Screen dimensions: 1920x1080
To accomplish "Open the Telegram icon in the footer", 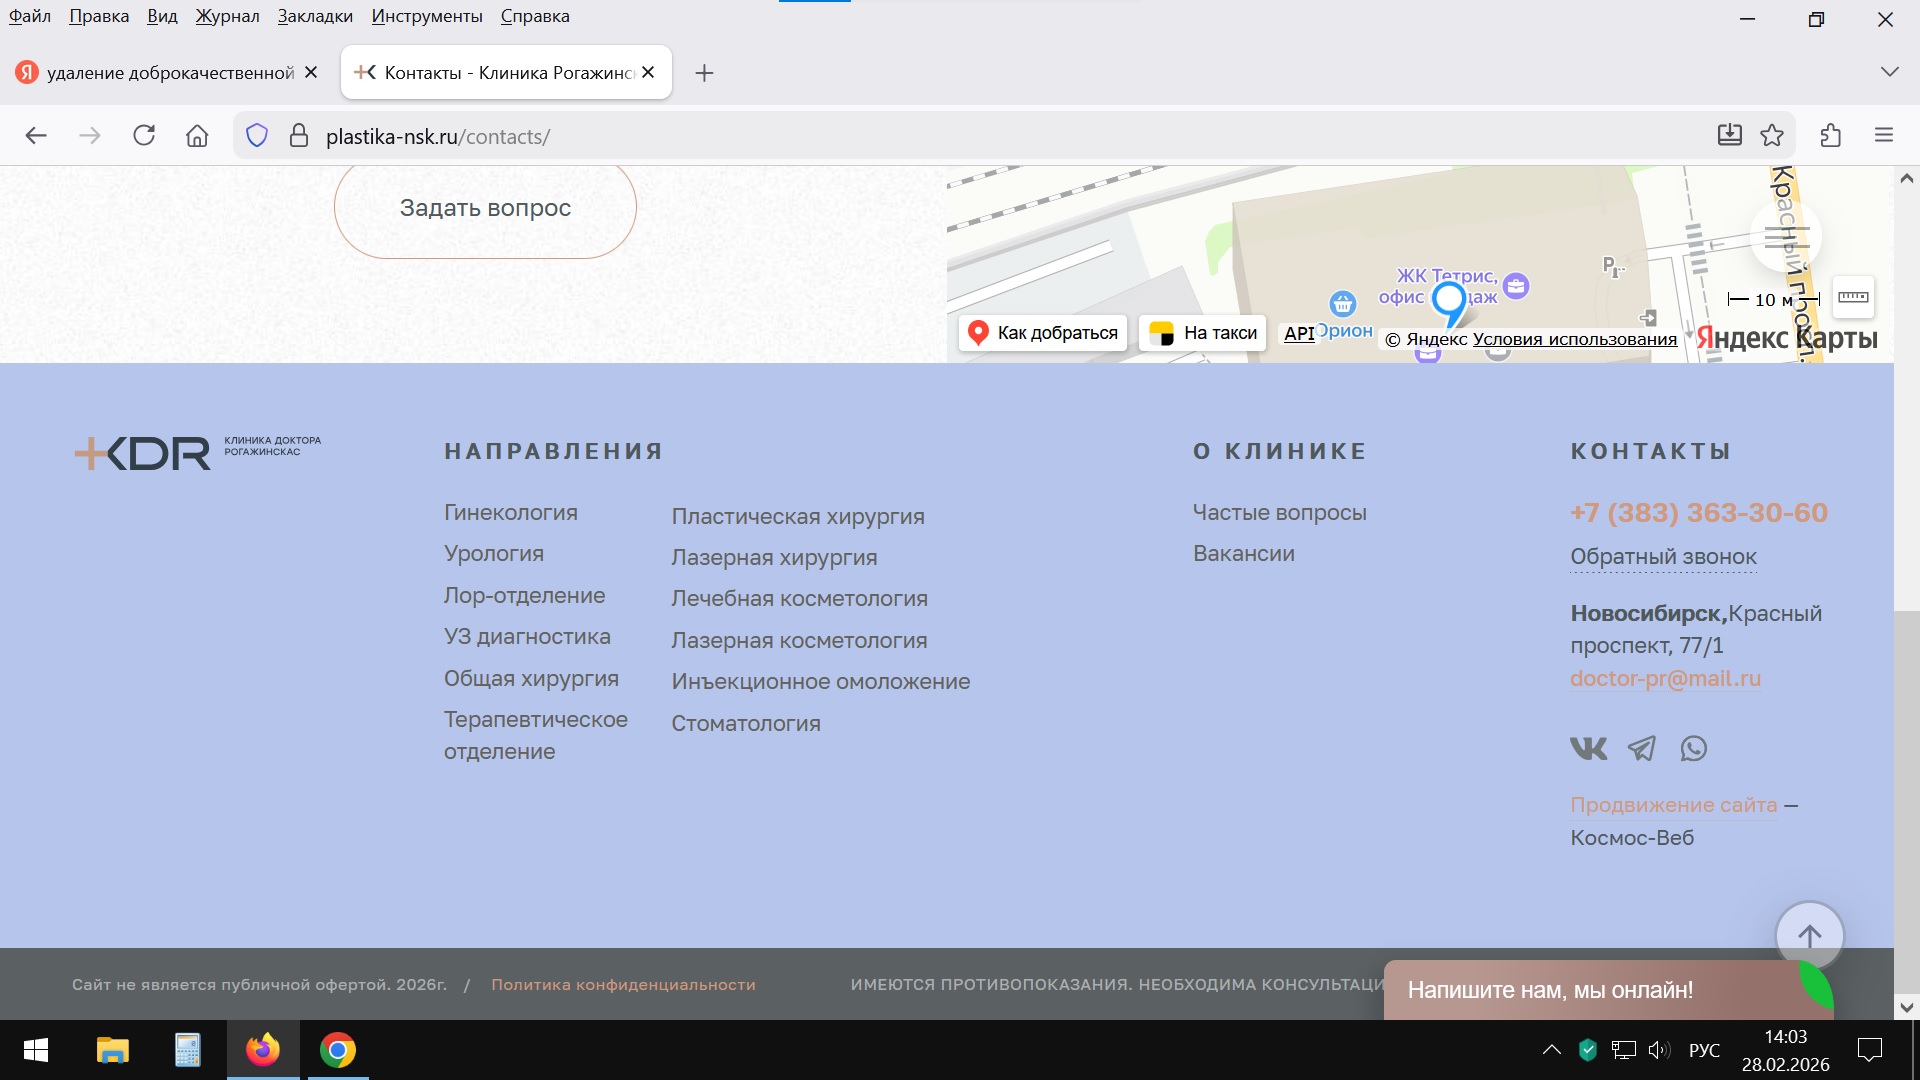I will click(x=1641, y=748).
